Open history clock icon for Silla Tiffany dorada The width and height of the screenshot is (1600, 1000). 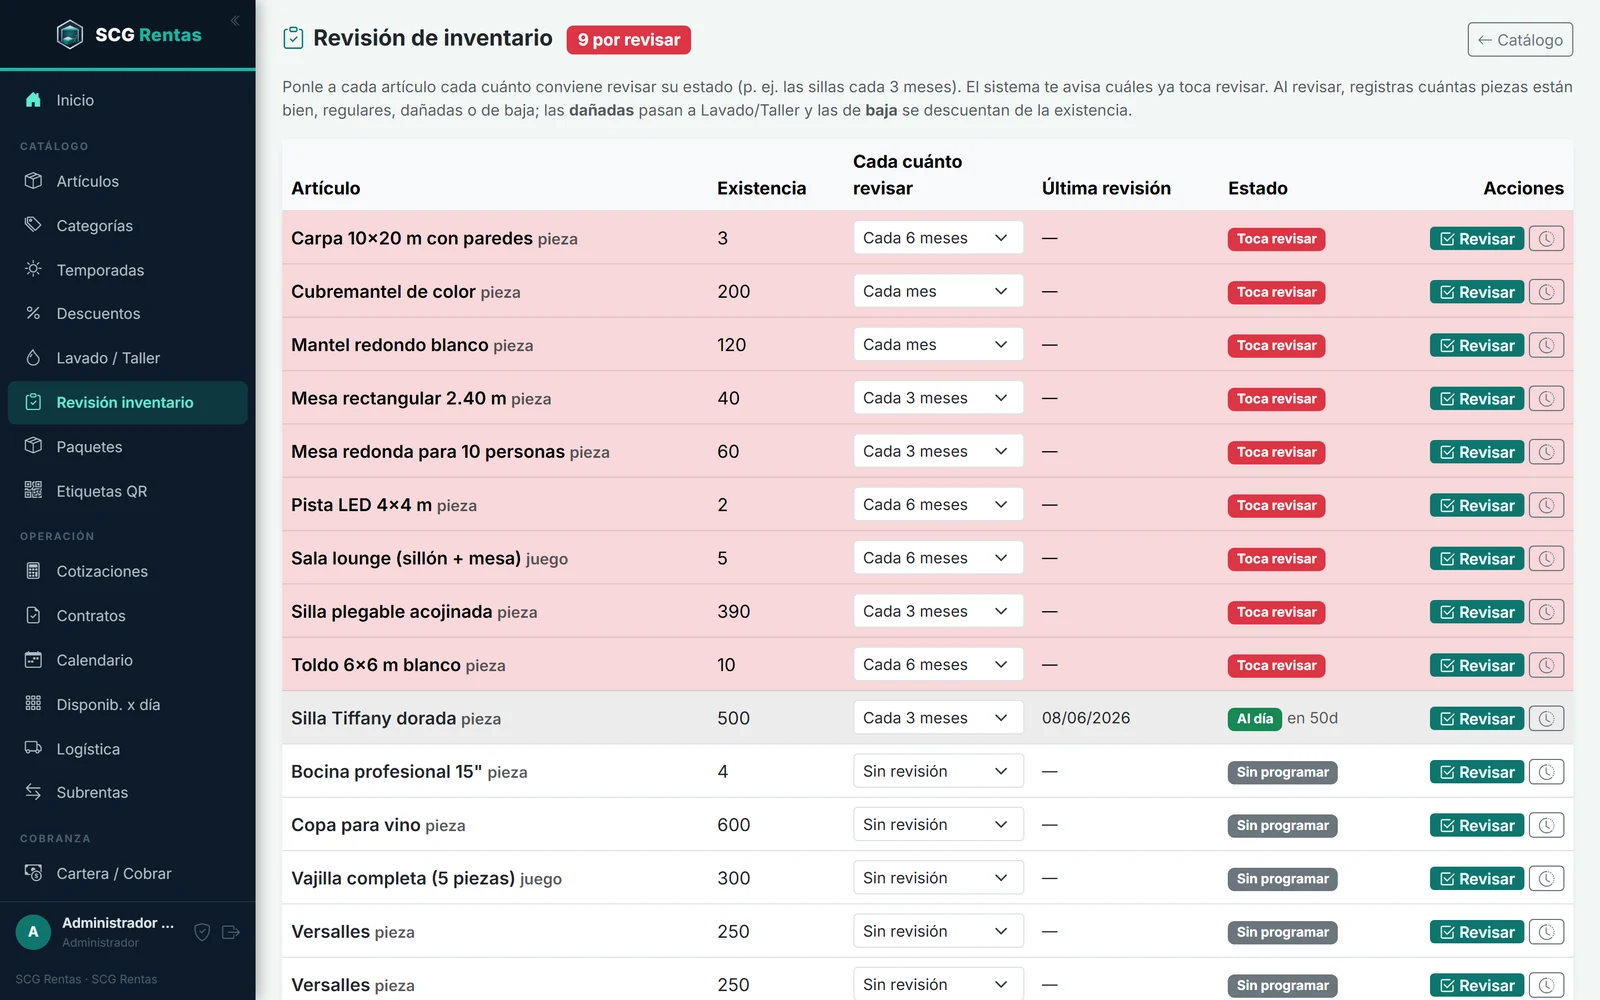(1546, 719)
